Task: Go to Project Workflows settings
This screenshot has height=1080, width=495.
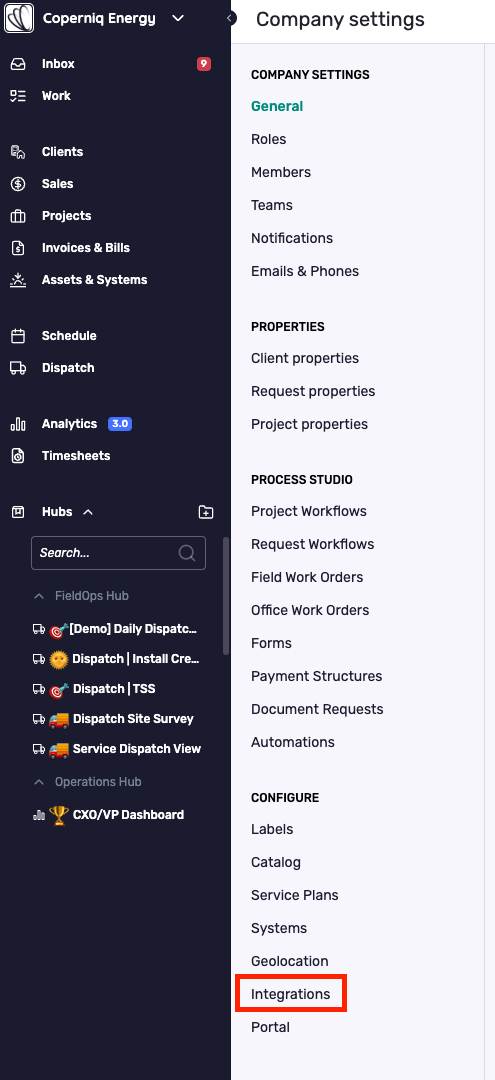Action: (x=308, y=512)
